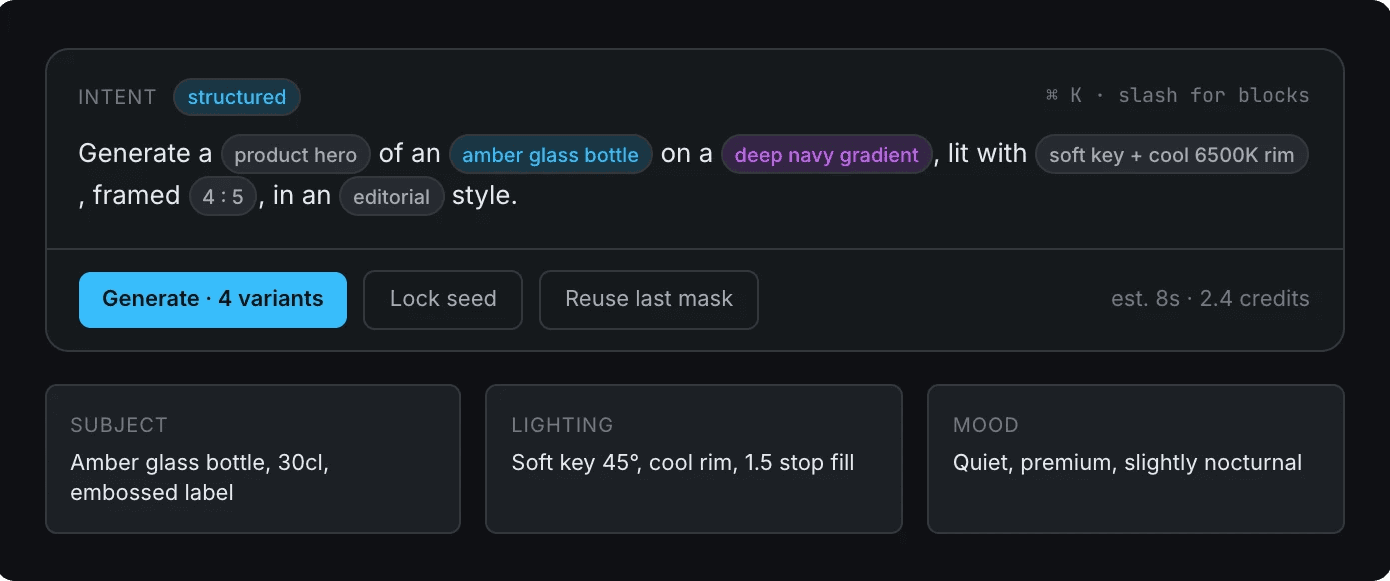
Task: Click the words 'Generate a' in prompt
Action: [145, 154]
